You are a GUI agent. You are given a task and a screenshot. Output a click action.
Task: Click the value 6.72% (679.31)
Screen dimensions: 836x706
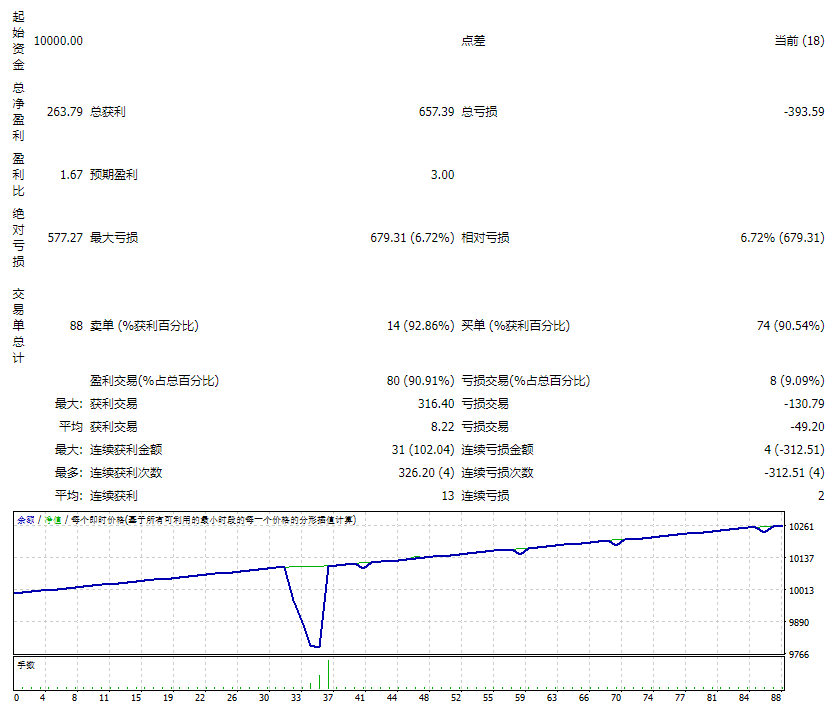tap(782, 237)
